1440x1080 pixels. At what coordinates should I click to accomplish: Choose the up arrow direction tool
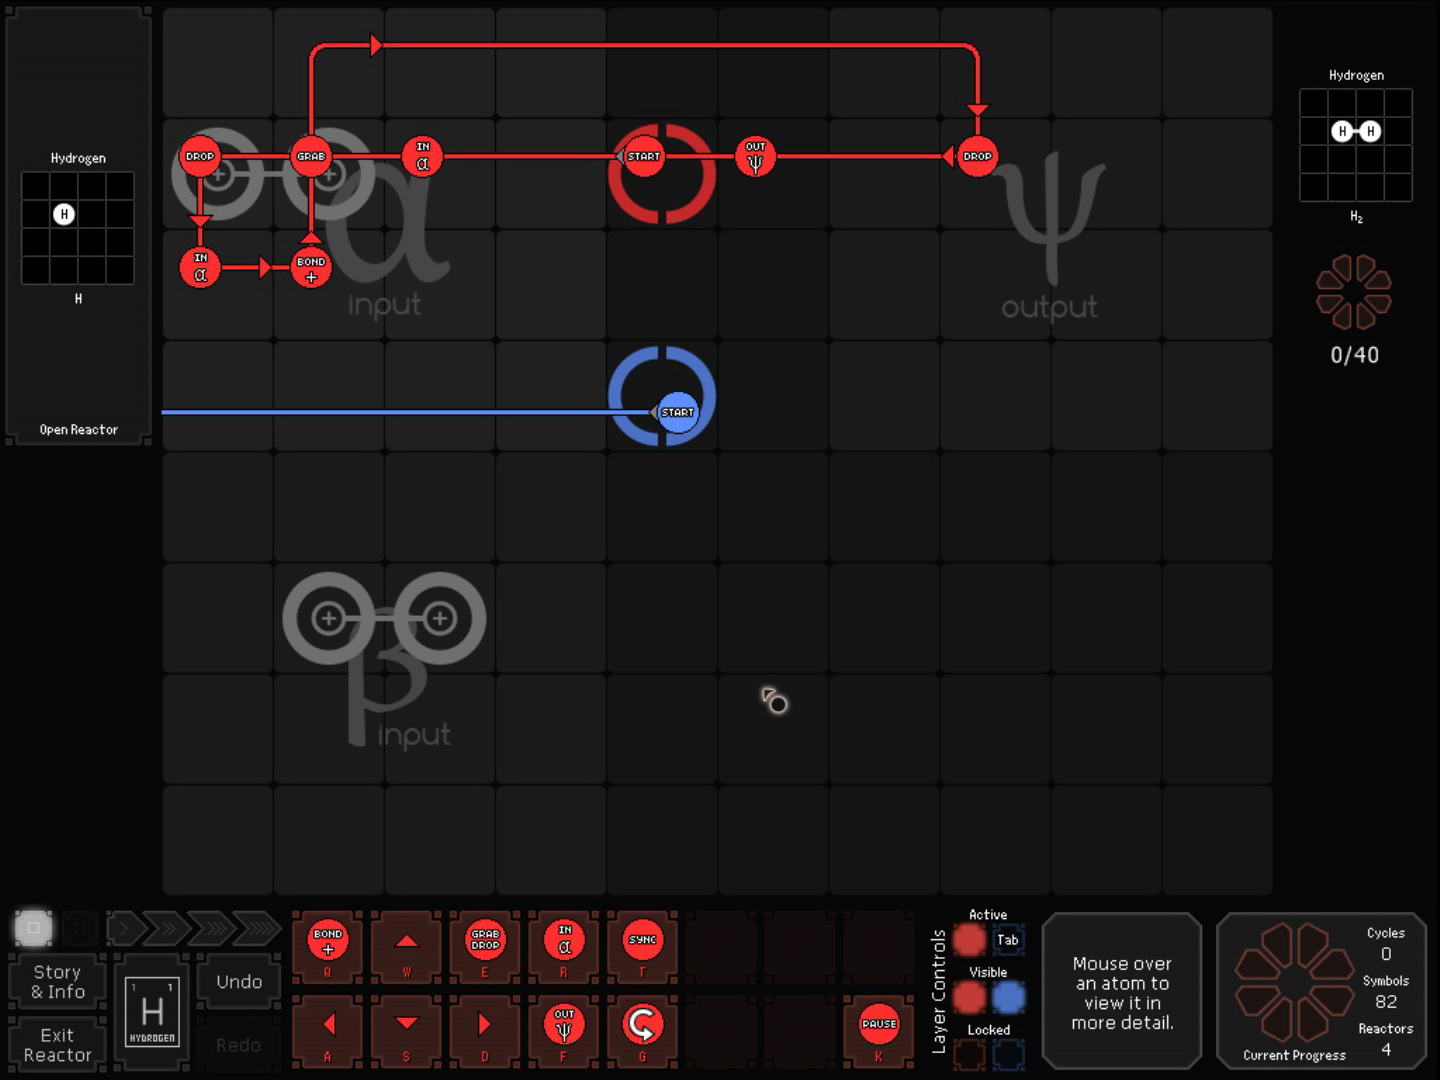pos(406,941)
